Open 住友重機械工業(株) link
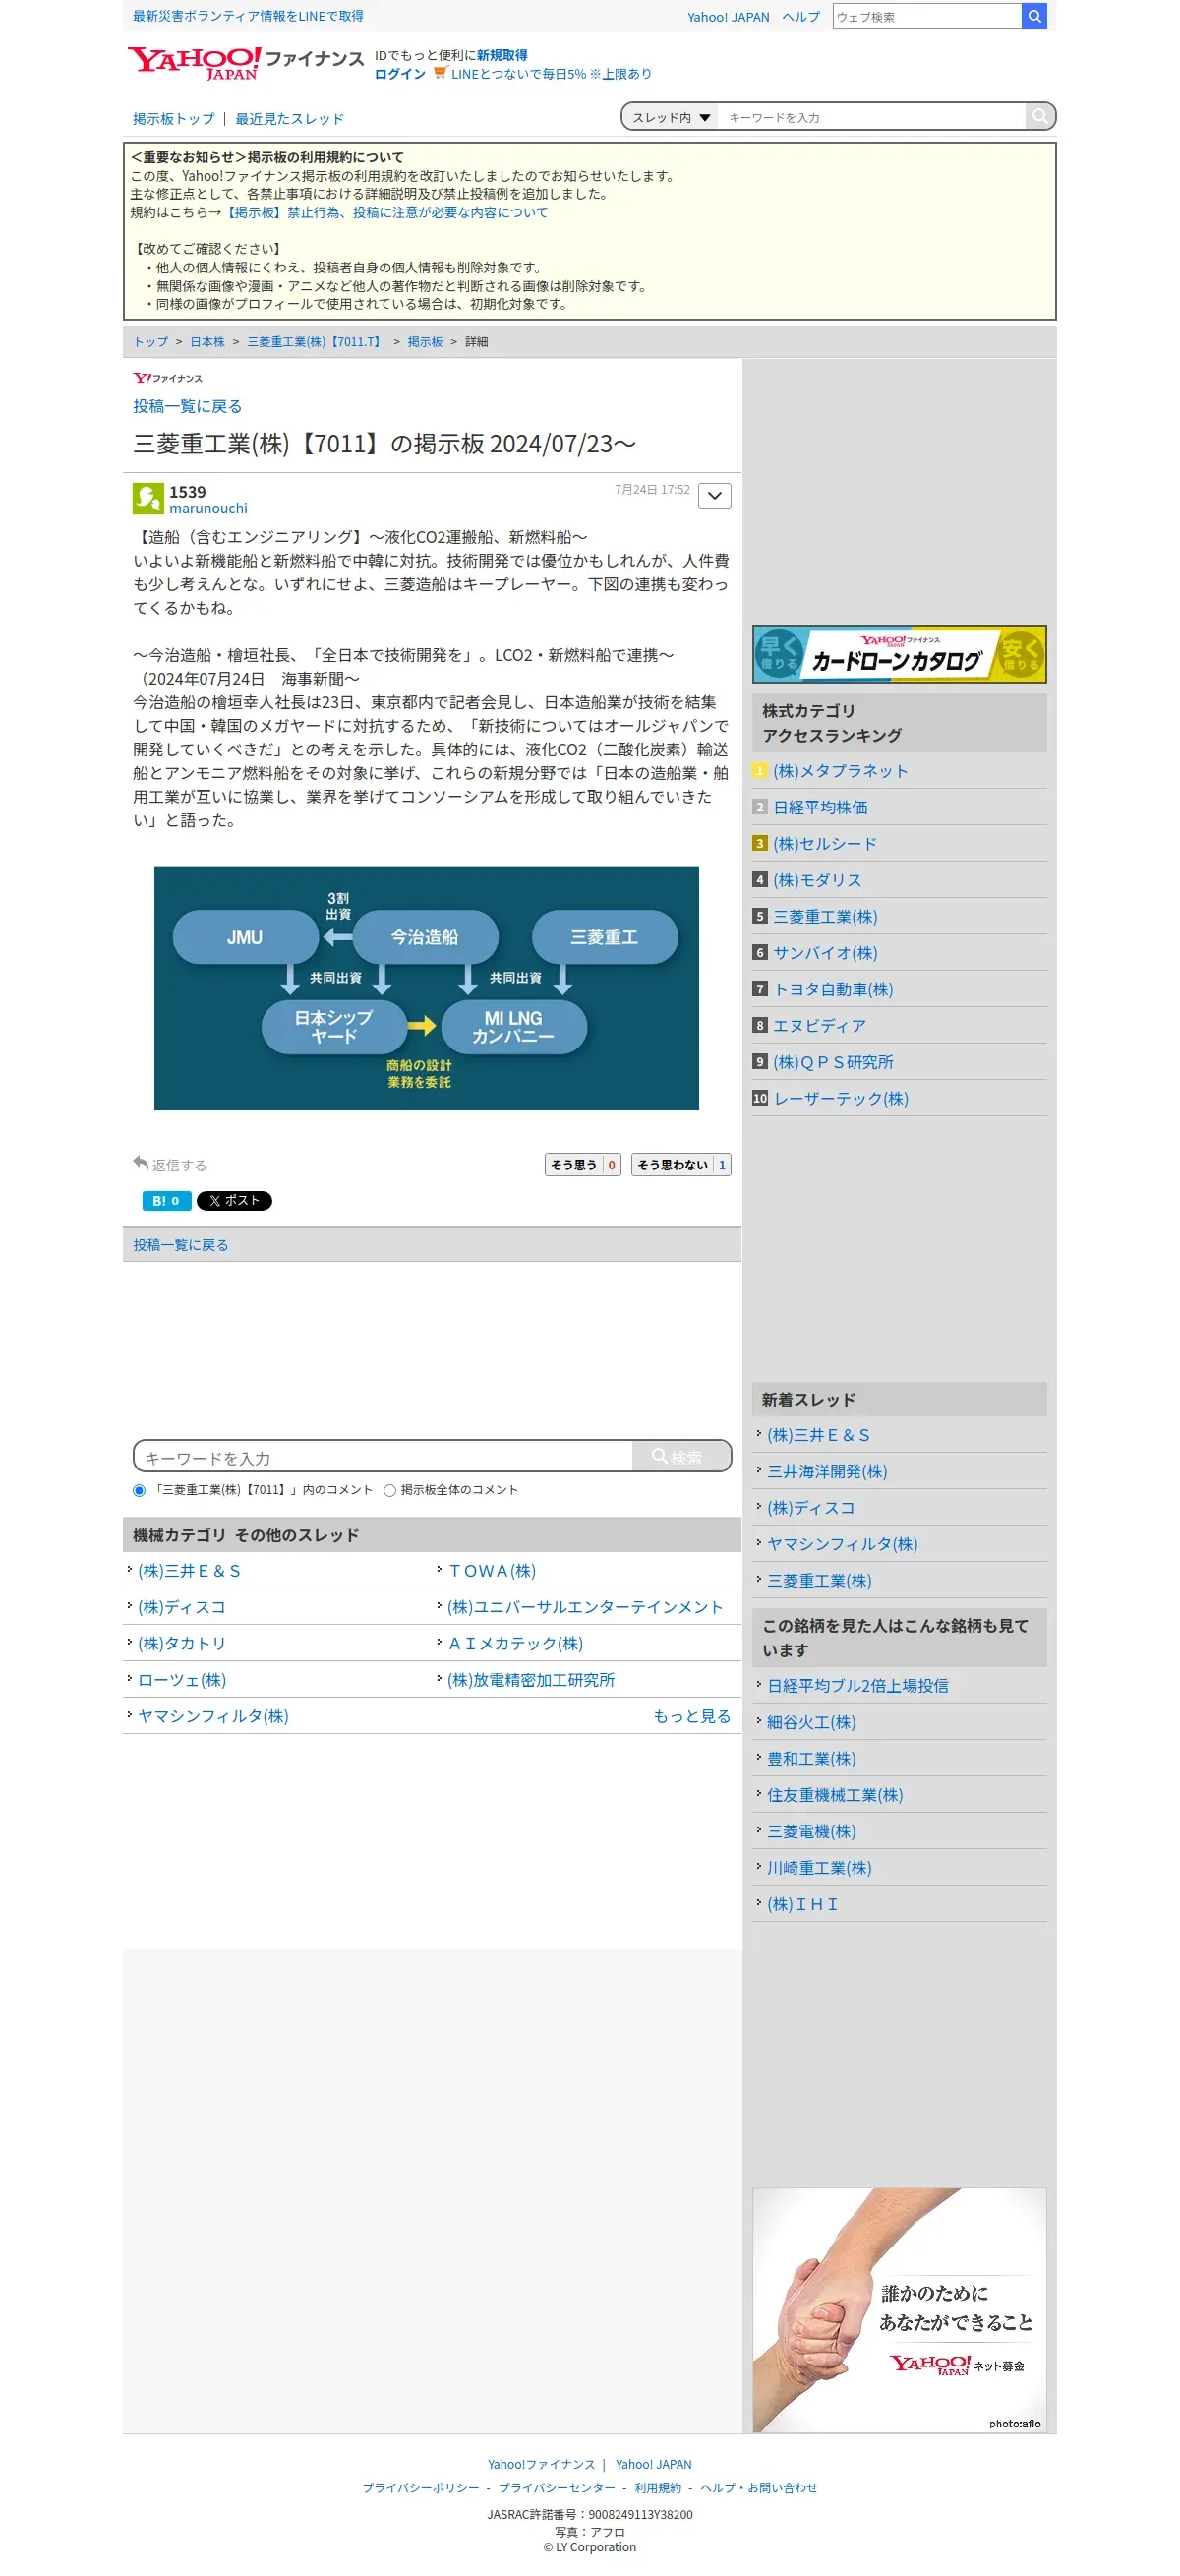Image resolution: width=1180 pixels, height=2576 pixels. tap(835, 1795)
